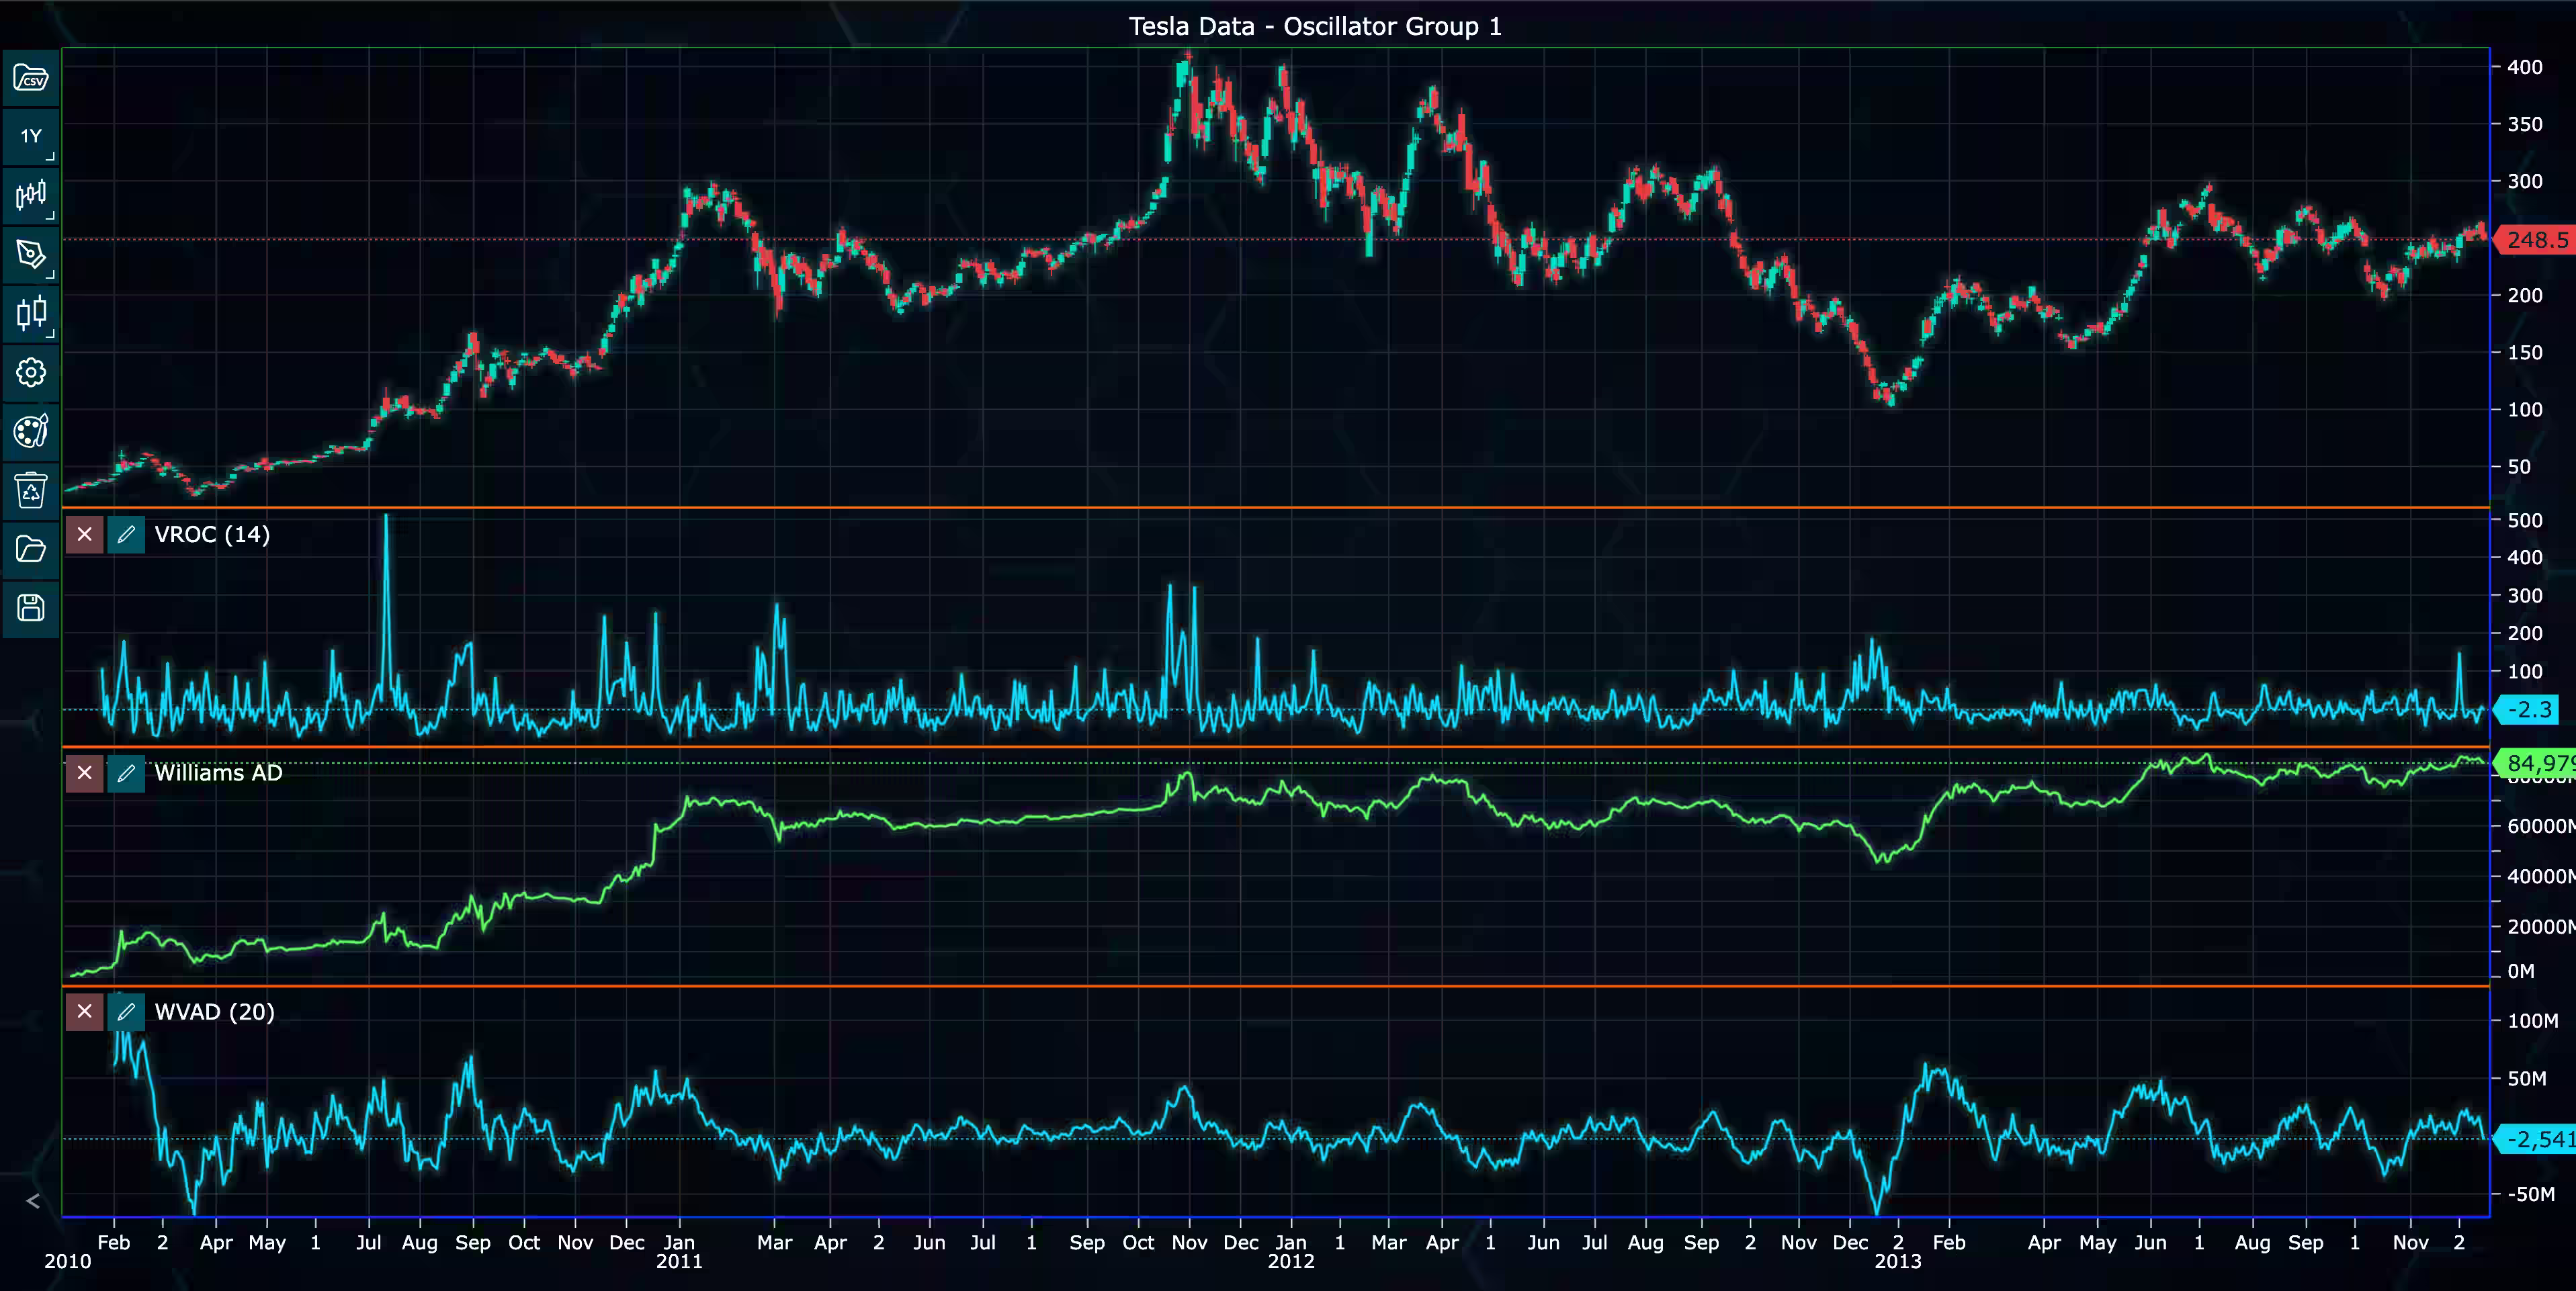Open the color palette theme editor
Image resolution: width=2576 pixels, height=1291 pixels.
tap(31, 431)
